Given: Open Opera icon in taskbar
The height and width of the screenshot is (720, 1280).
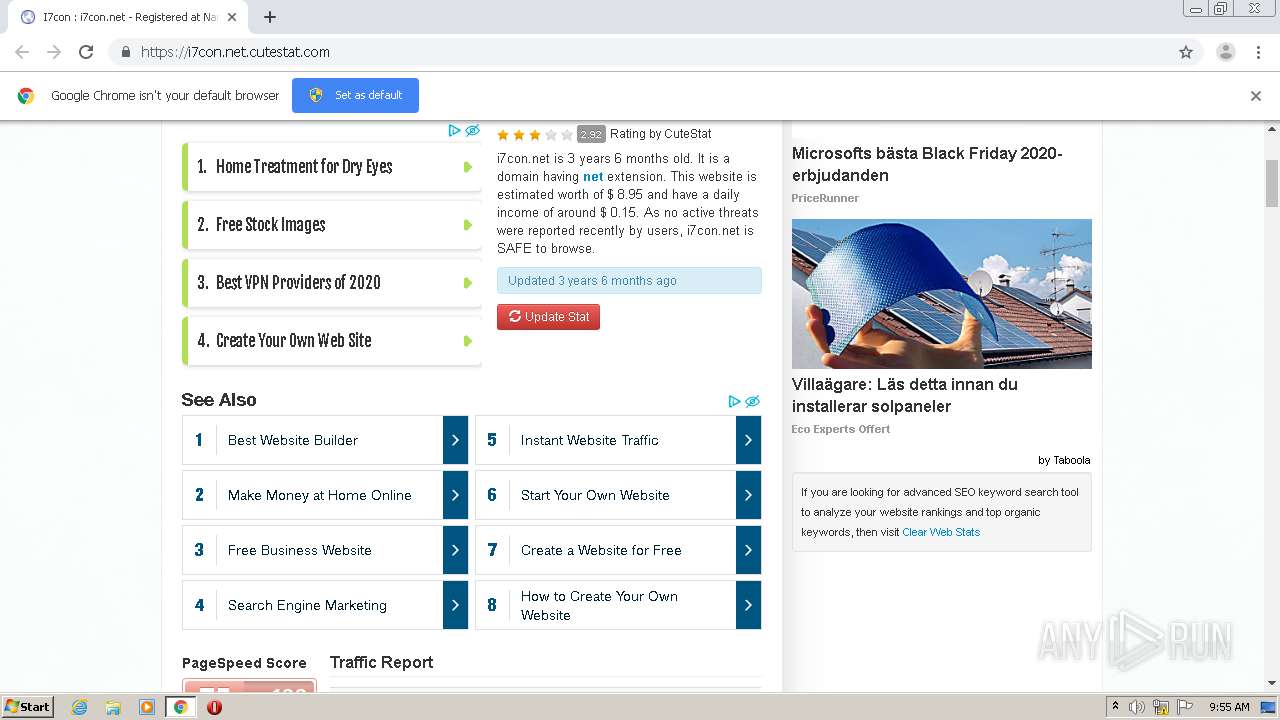Looking at the screenshot, I should (214, 707).
